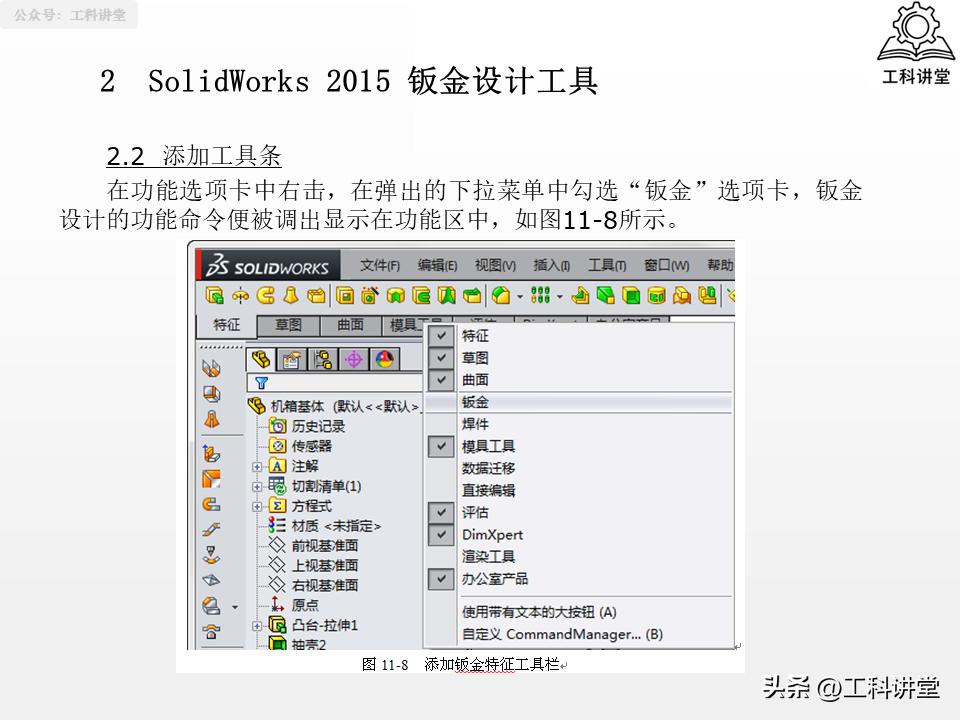This screenshot has height=720, width=960.
Task: Open the ConfigurationManager tab icon
Action: point(323,359)
